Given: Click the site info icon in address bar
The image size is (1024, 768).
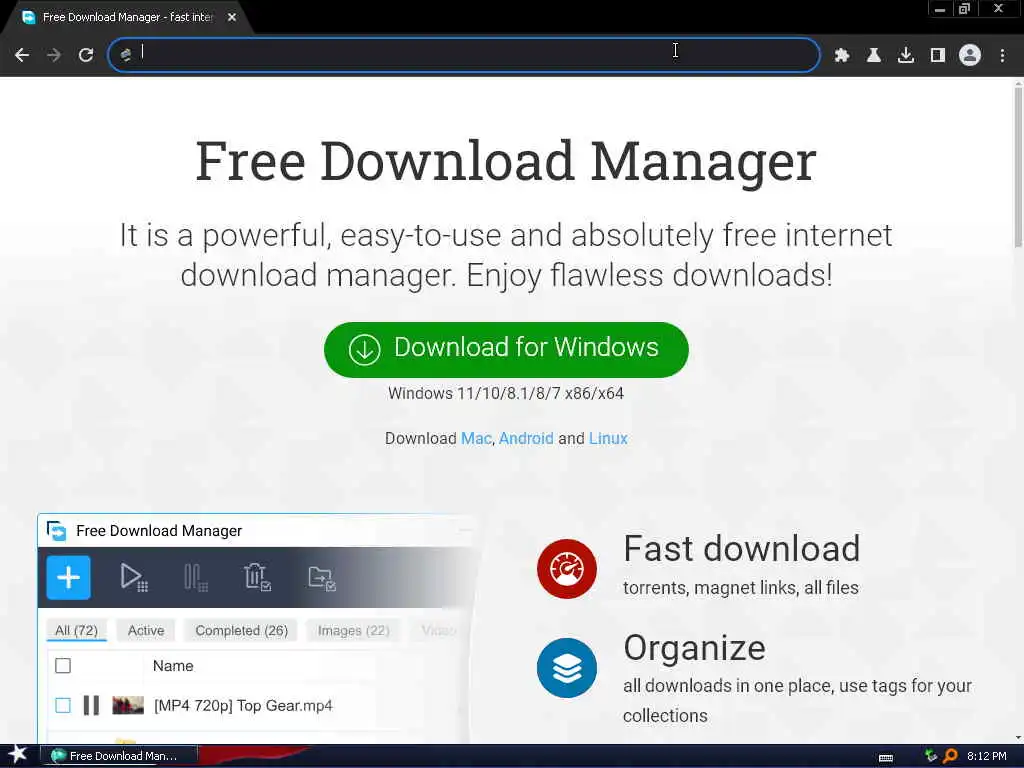Looking at the screenshot, I should [x=126, y=55].
